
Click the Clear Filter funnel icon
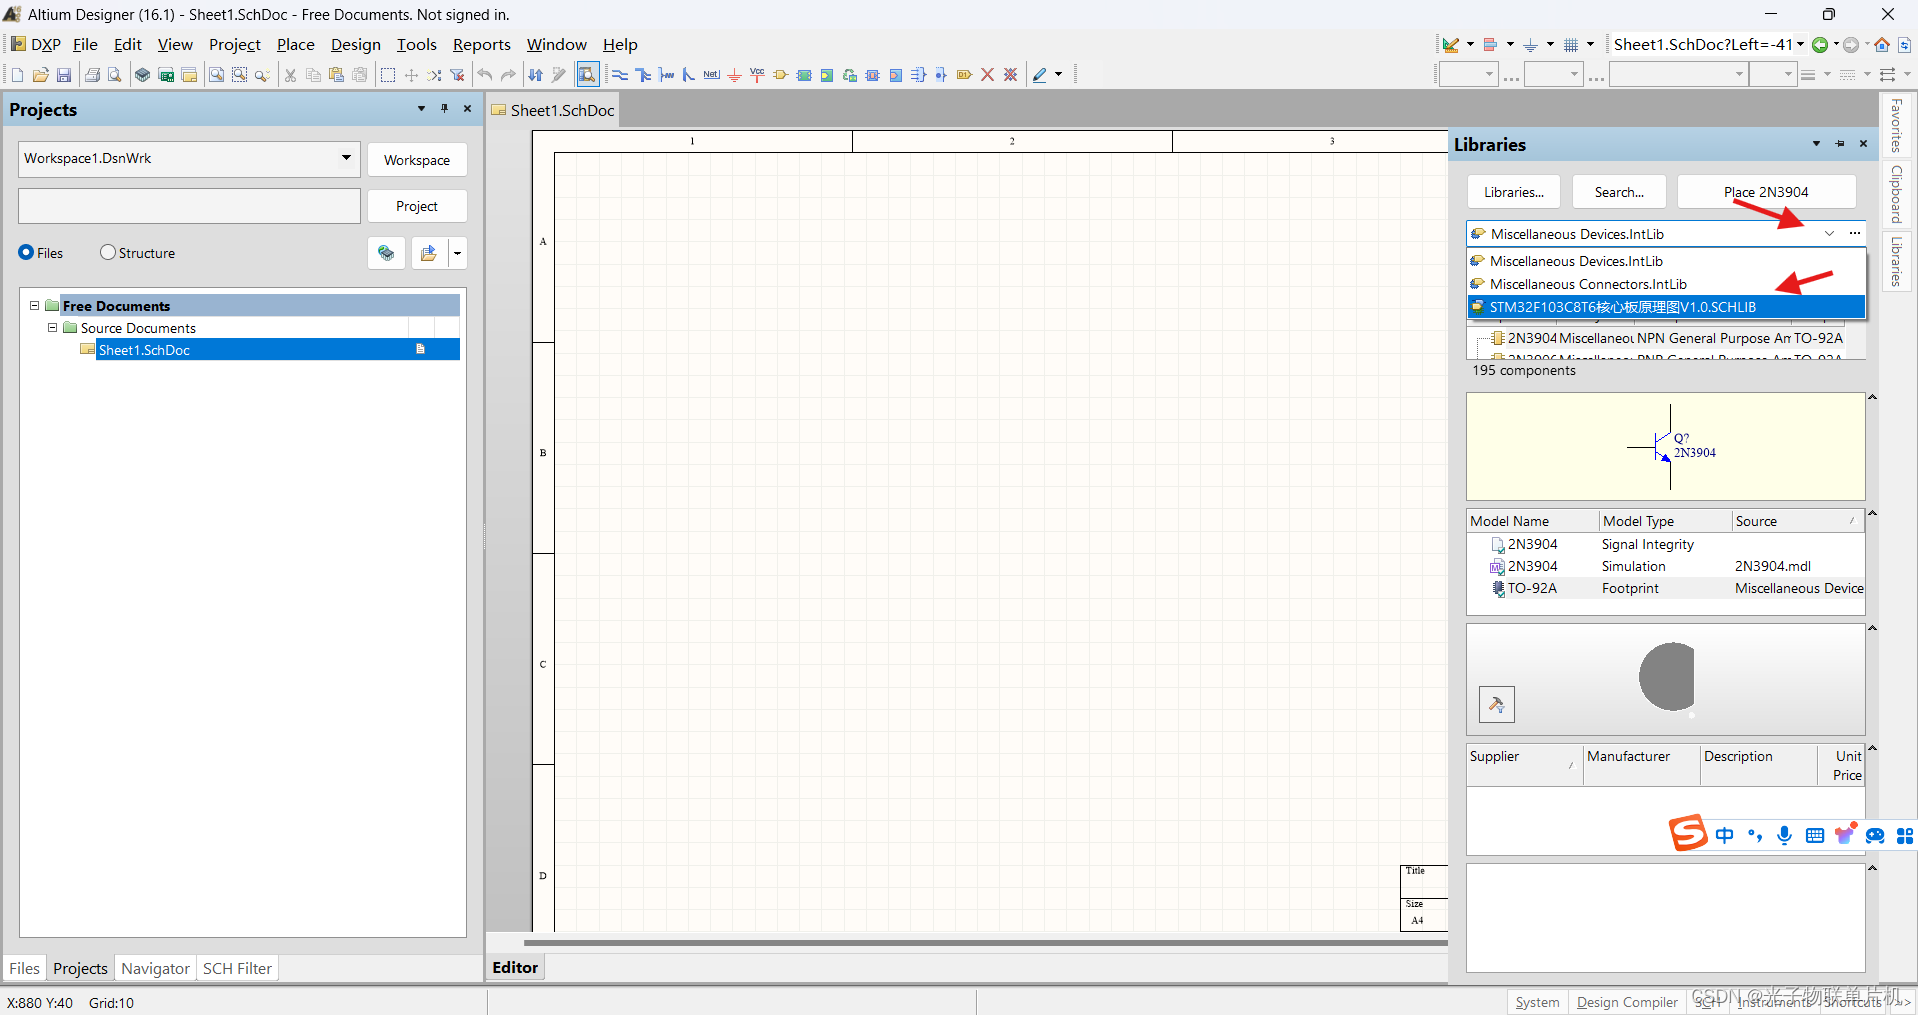tap(457, 75)
